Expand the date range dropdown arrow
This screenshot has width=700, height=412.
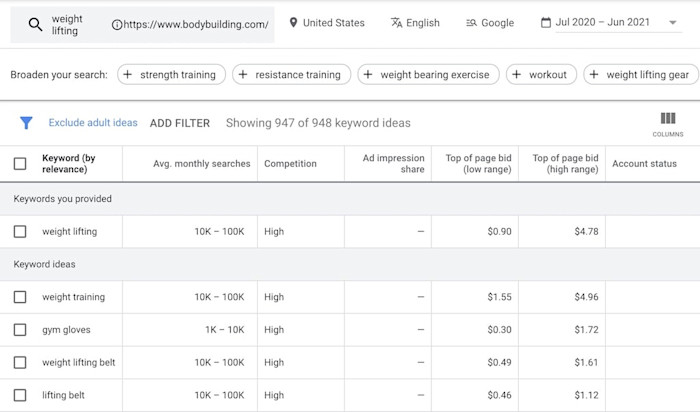tap(673, 23)
